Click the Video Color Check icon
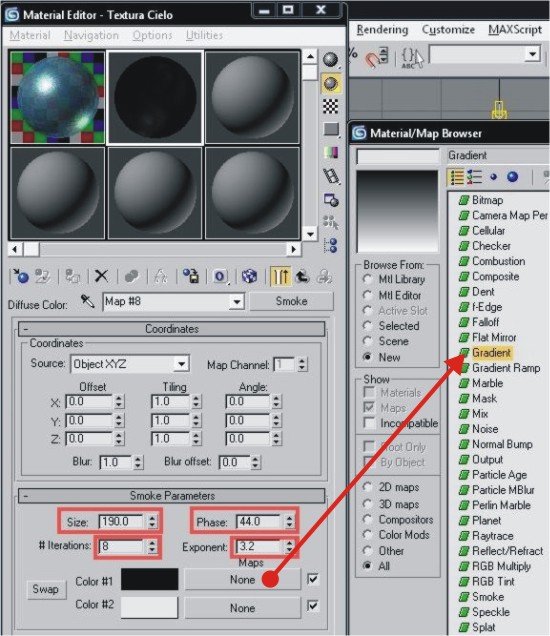Image resolution: width=550 pixels, height=636 pixels. point(331,153)
